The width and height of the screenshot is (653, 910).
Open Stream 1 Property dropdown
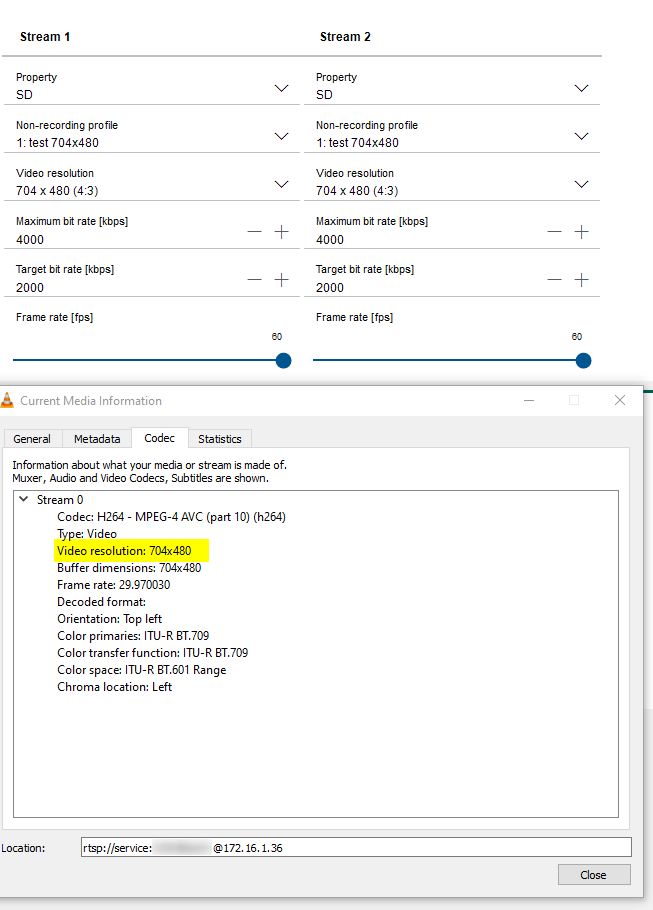281,88
